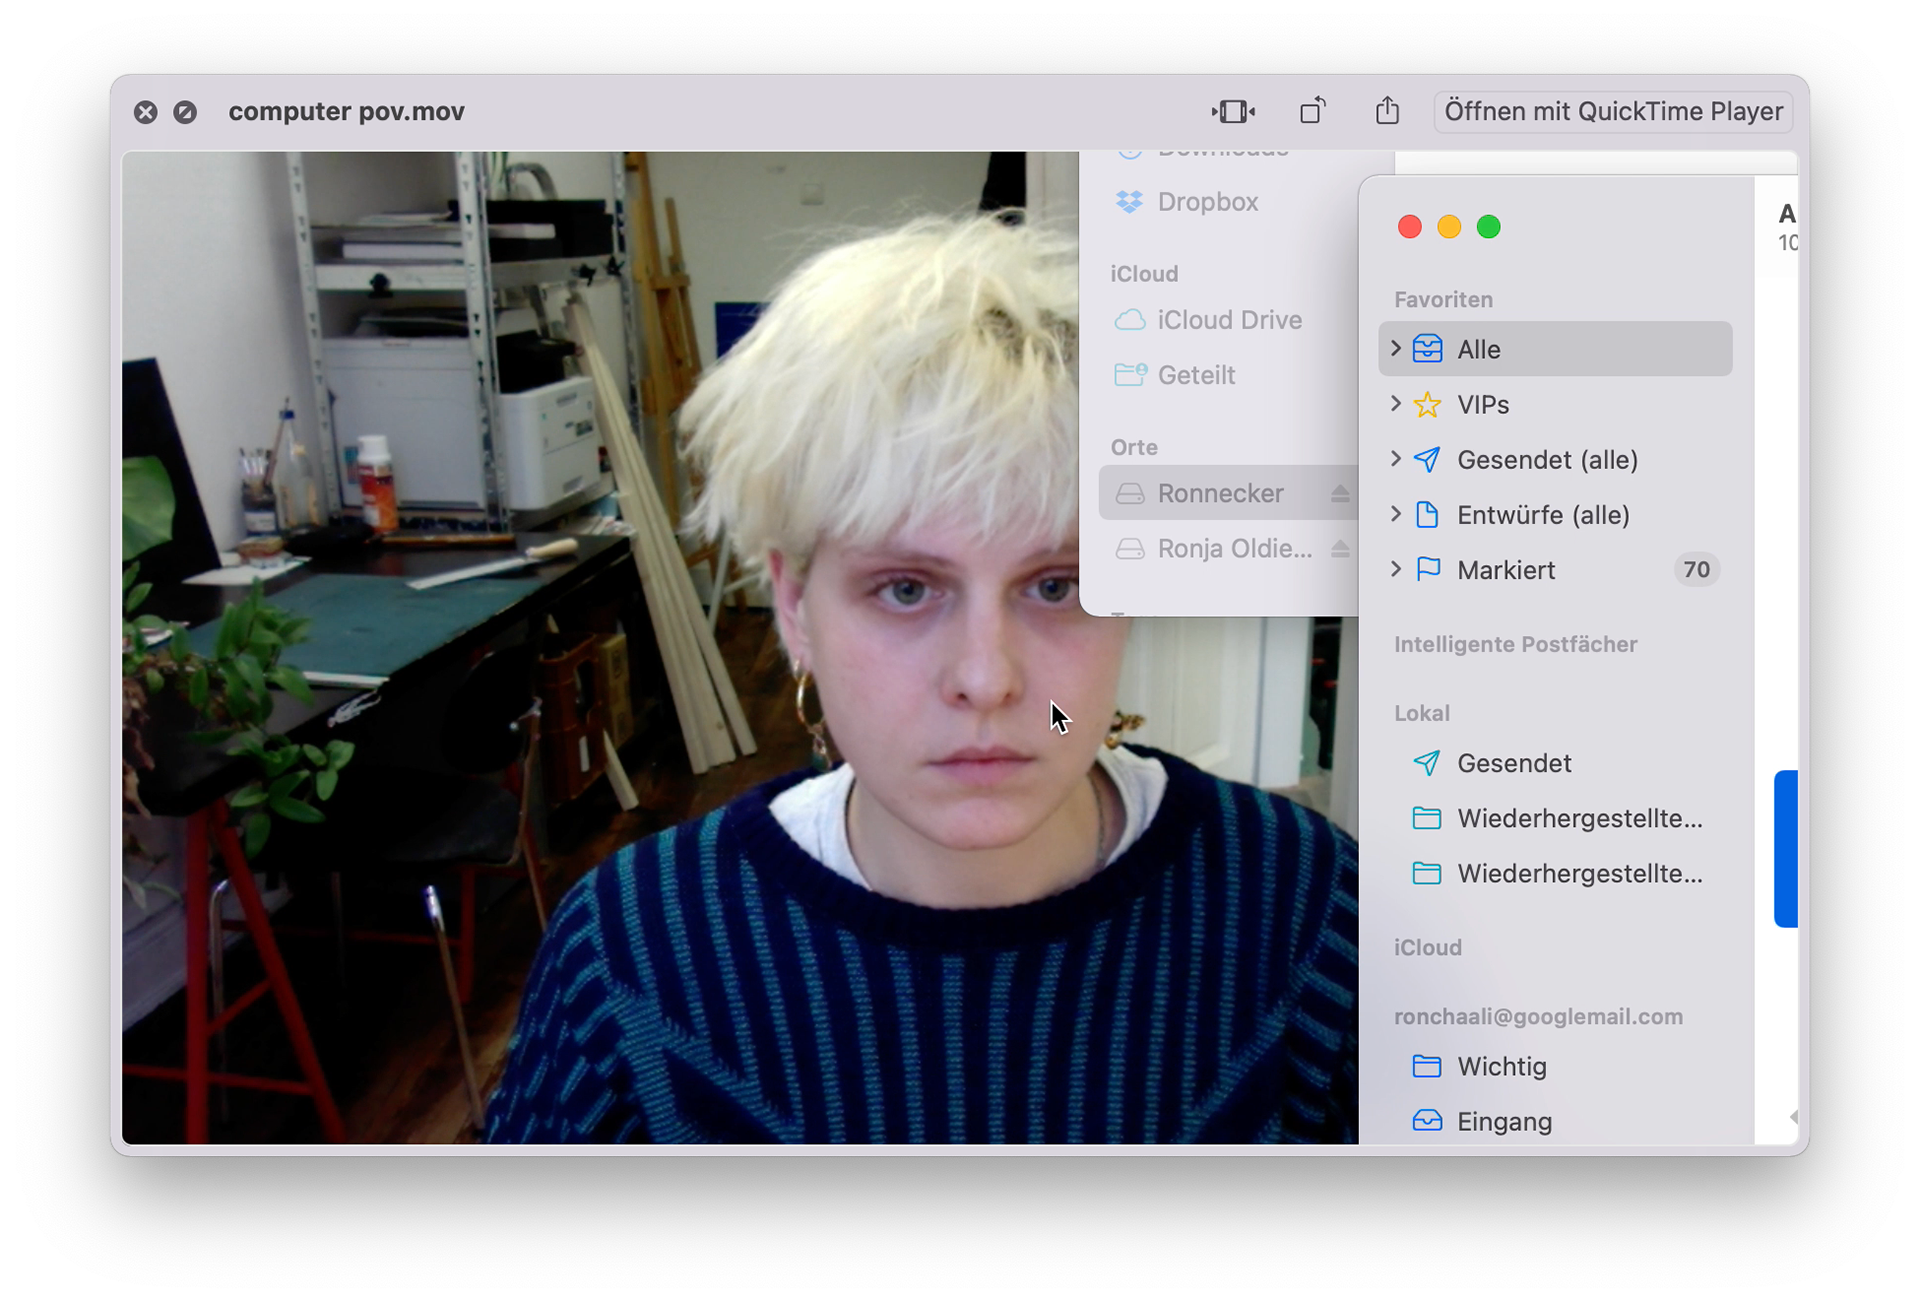Image resolution: width=1920 pixels, height=1302 pixels.
Task: Click the Eingang inbox tray icon
Action: pos(1428,1120)
